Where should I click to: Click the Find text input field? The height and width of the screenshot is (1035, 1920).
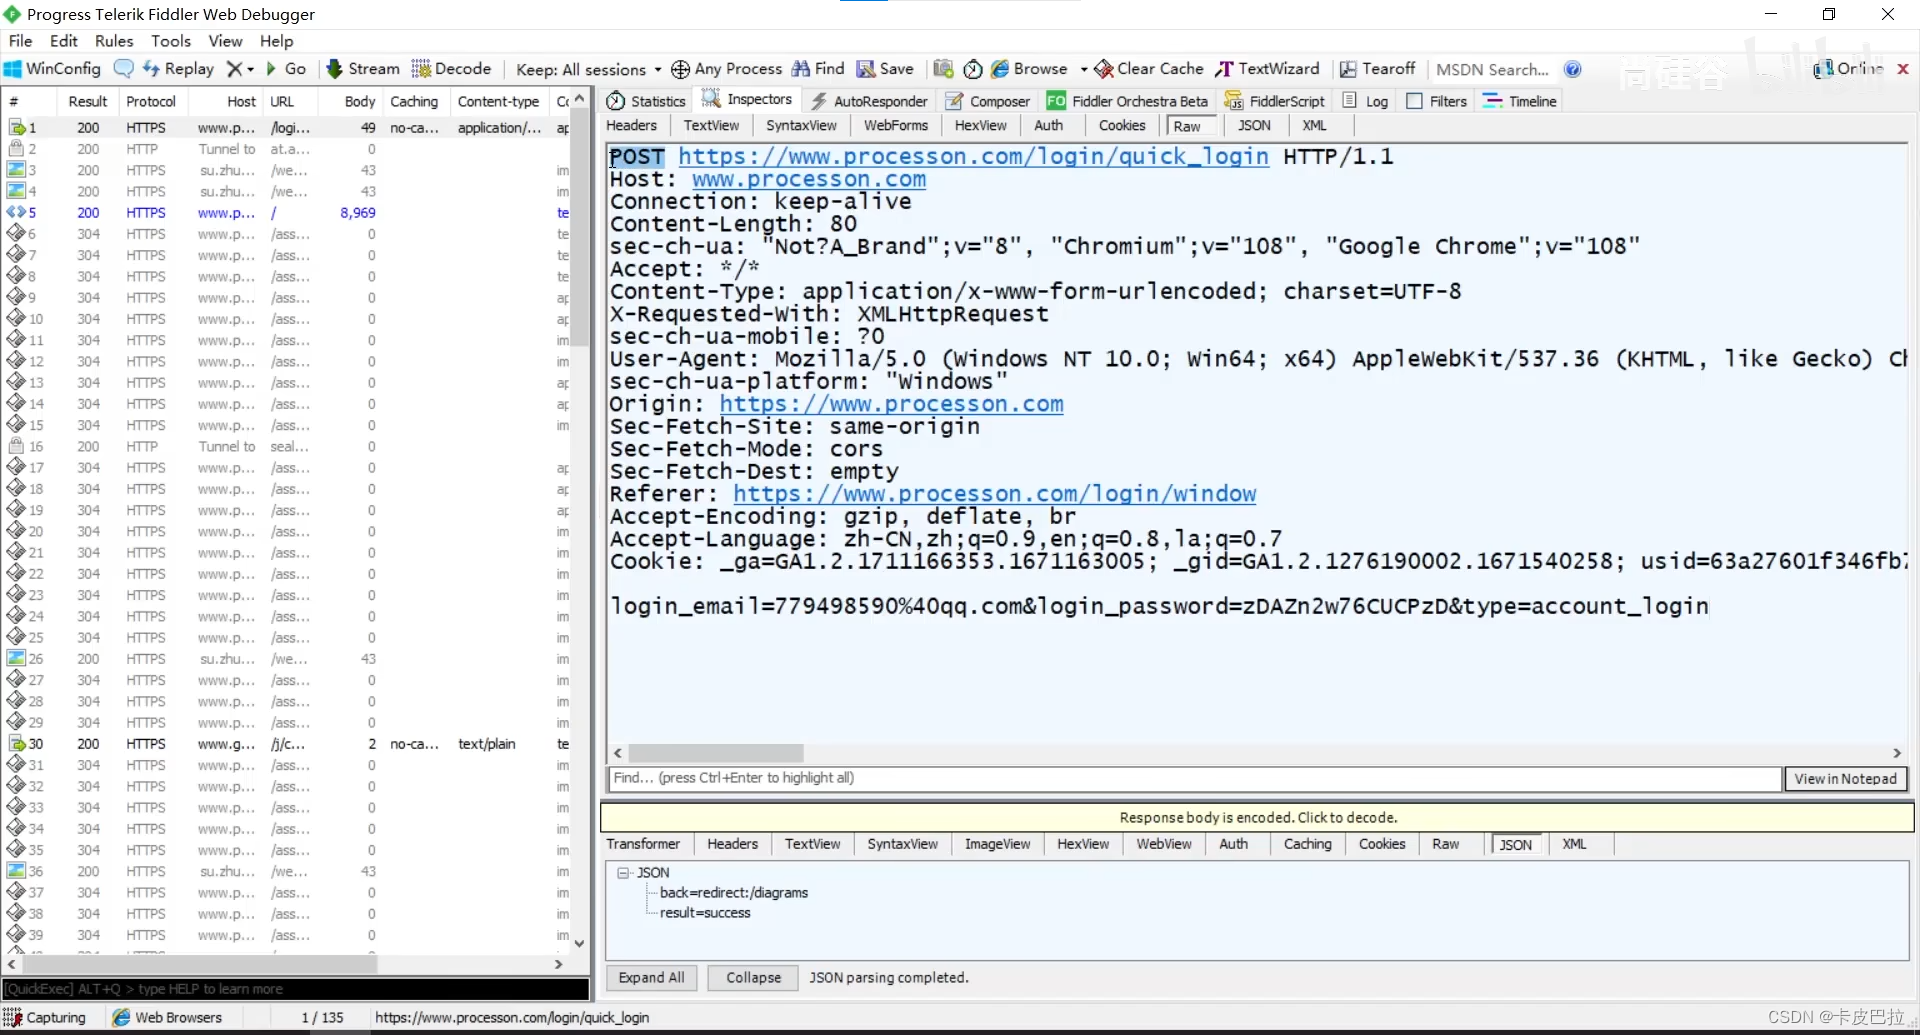pos(1195,778)
